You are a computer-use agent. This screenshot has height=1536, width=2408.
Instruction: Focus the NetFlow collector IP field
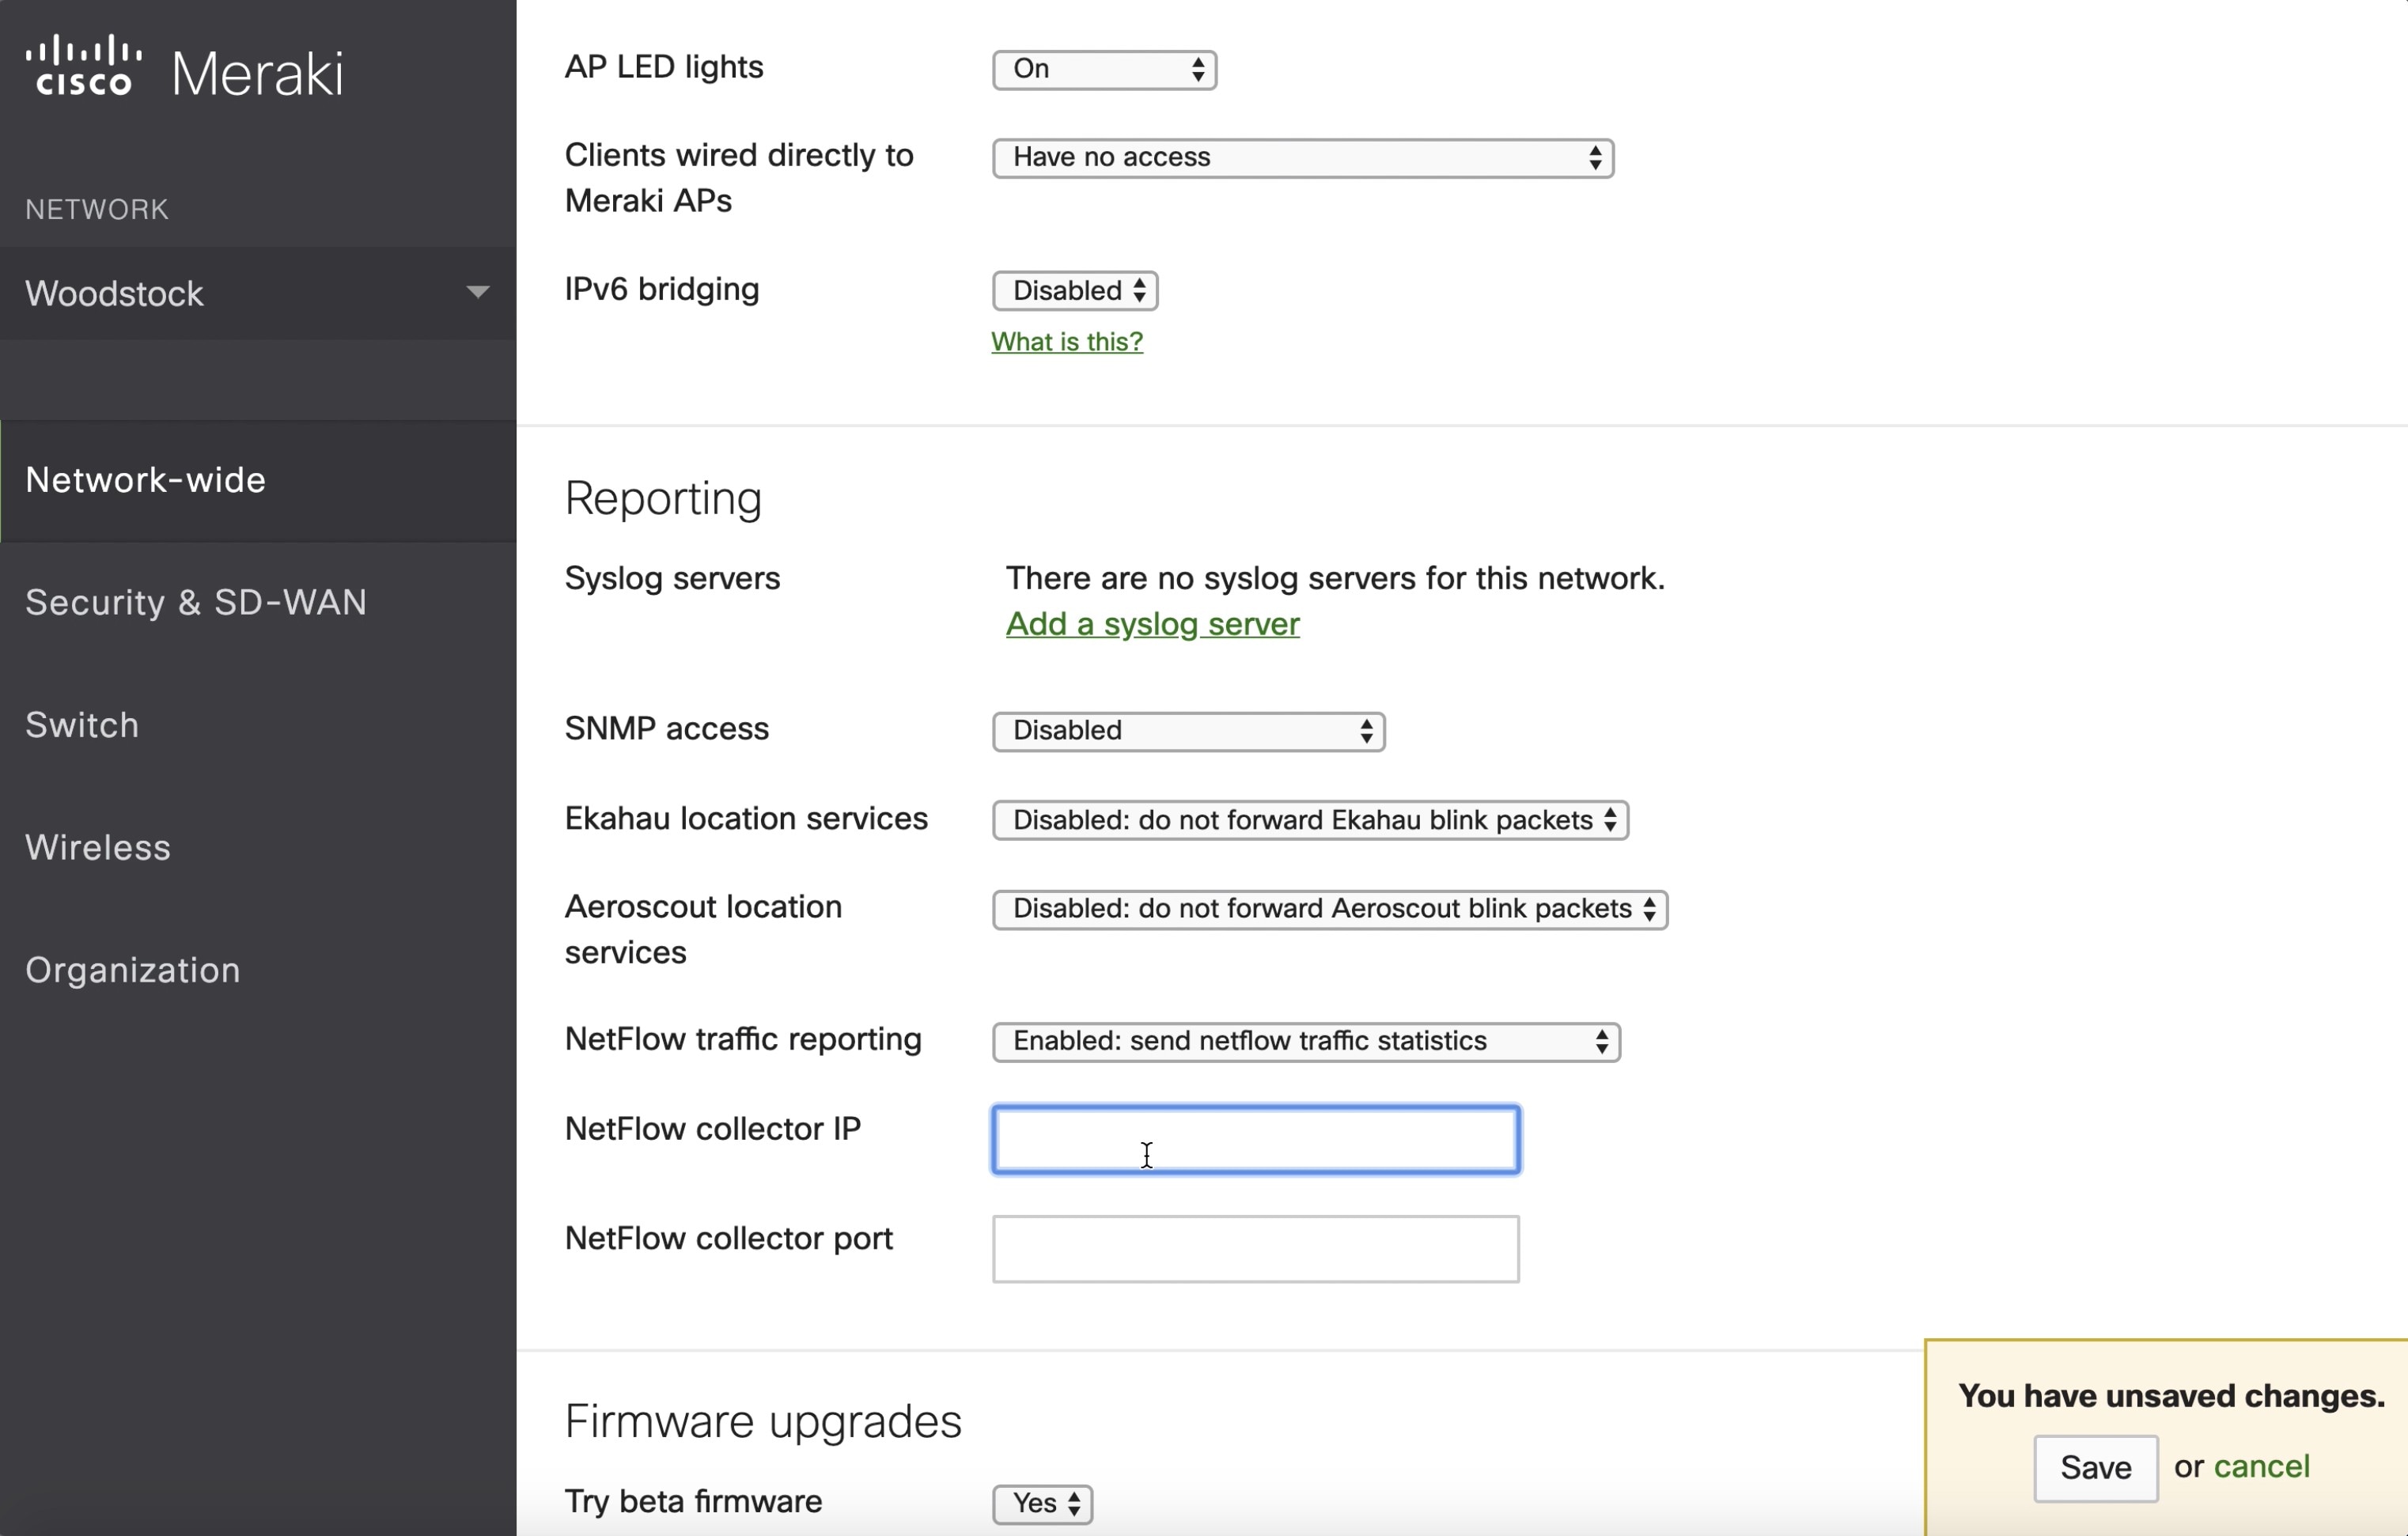pos(1256,1140)
